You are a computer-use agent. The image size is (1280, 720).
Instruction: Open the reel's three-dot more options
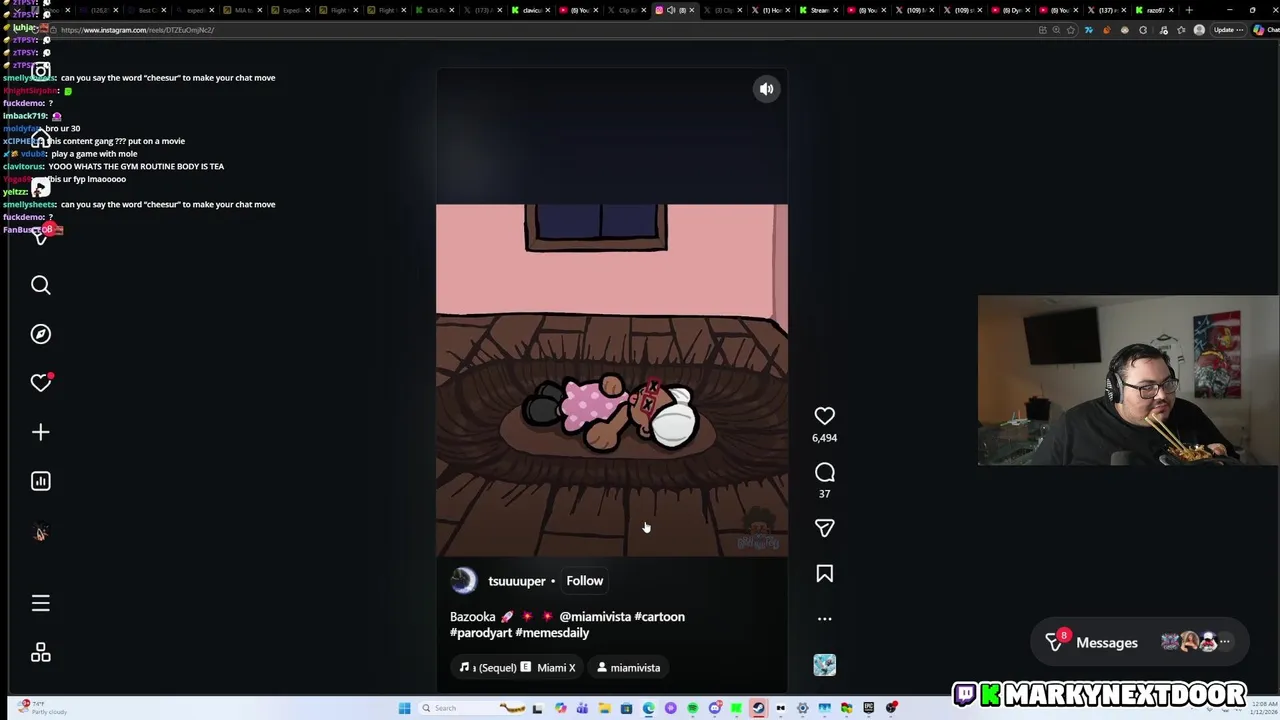pyautogui.click(x=824, y=619)
